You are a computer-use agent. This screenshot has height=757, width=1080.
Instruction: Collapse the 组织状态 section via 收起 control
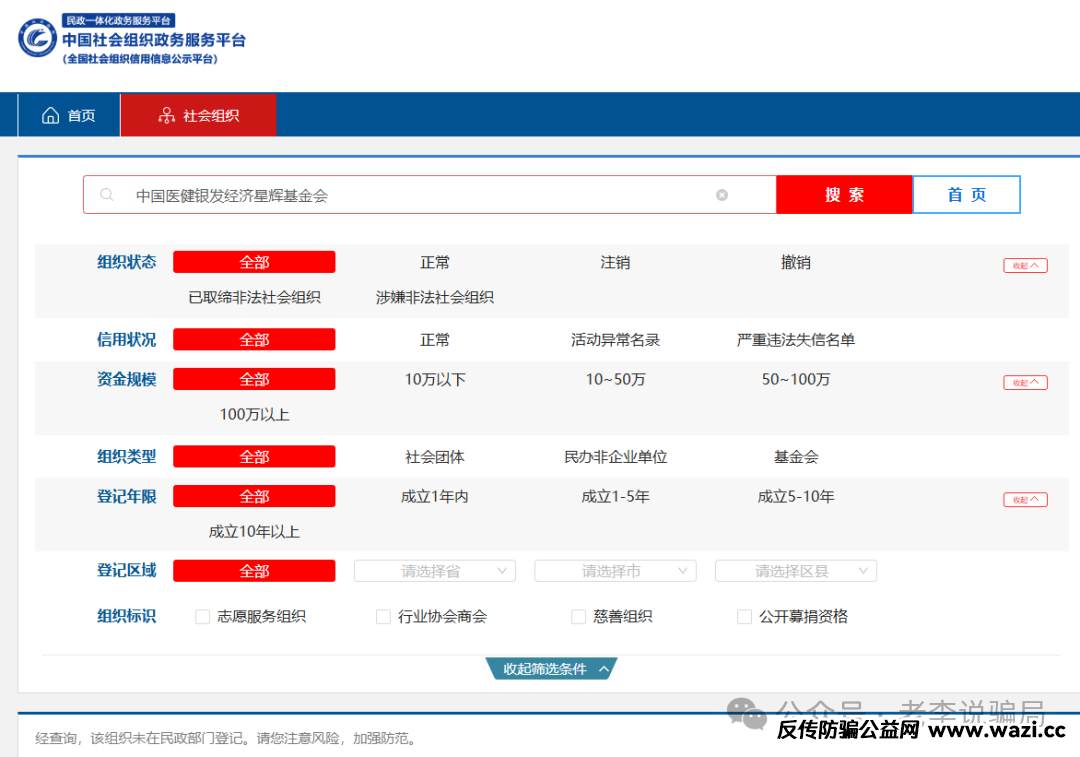click(1024, 264)
